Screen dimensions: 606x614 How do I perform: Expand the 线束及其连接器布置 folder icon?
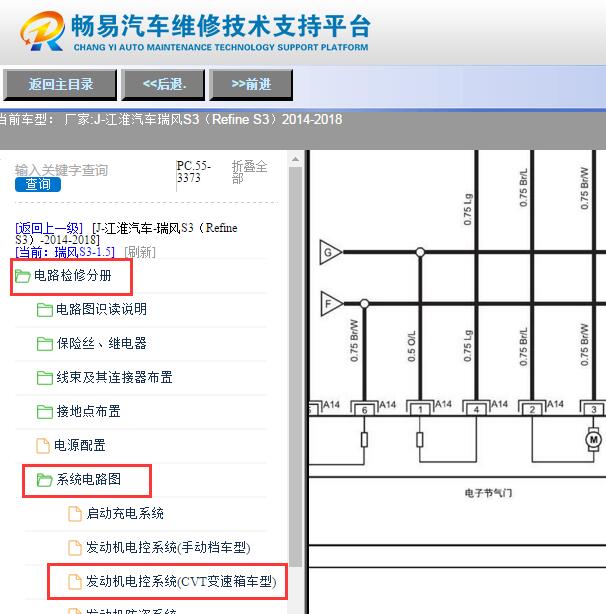click(x=45, y=378)
